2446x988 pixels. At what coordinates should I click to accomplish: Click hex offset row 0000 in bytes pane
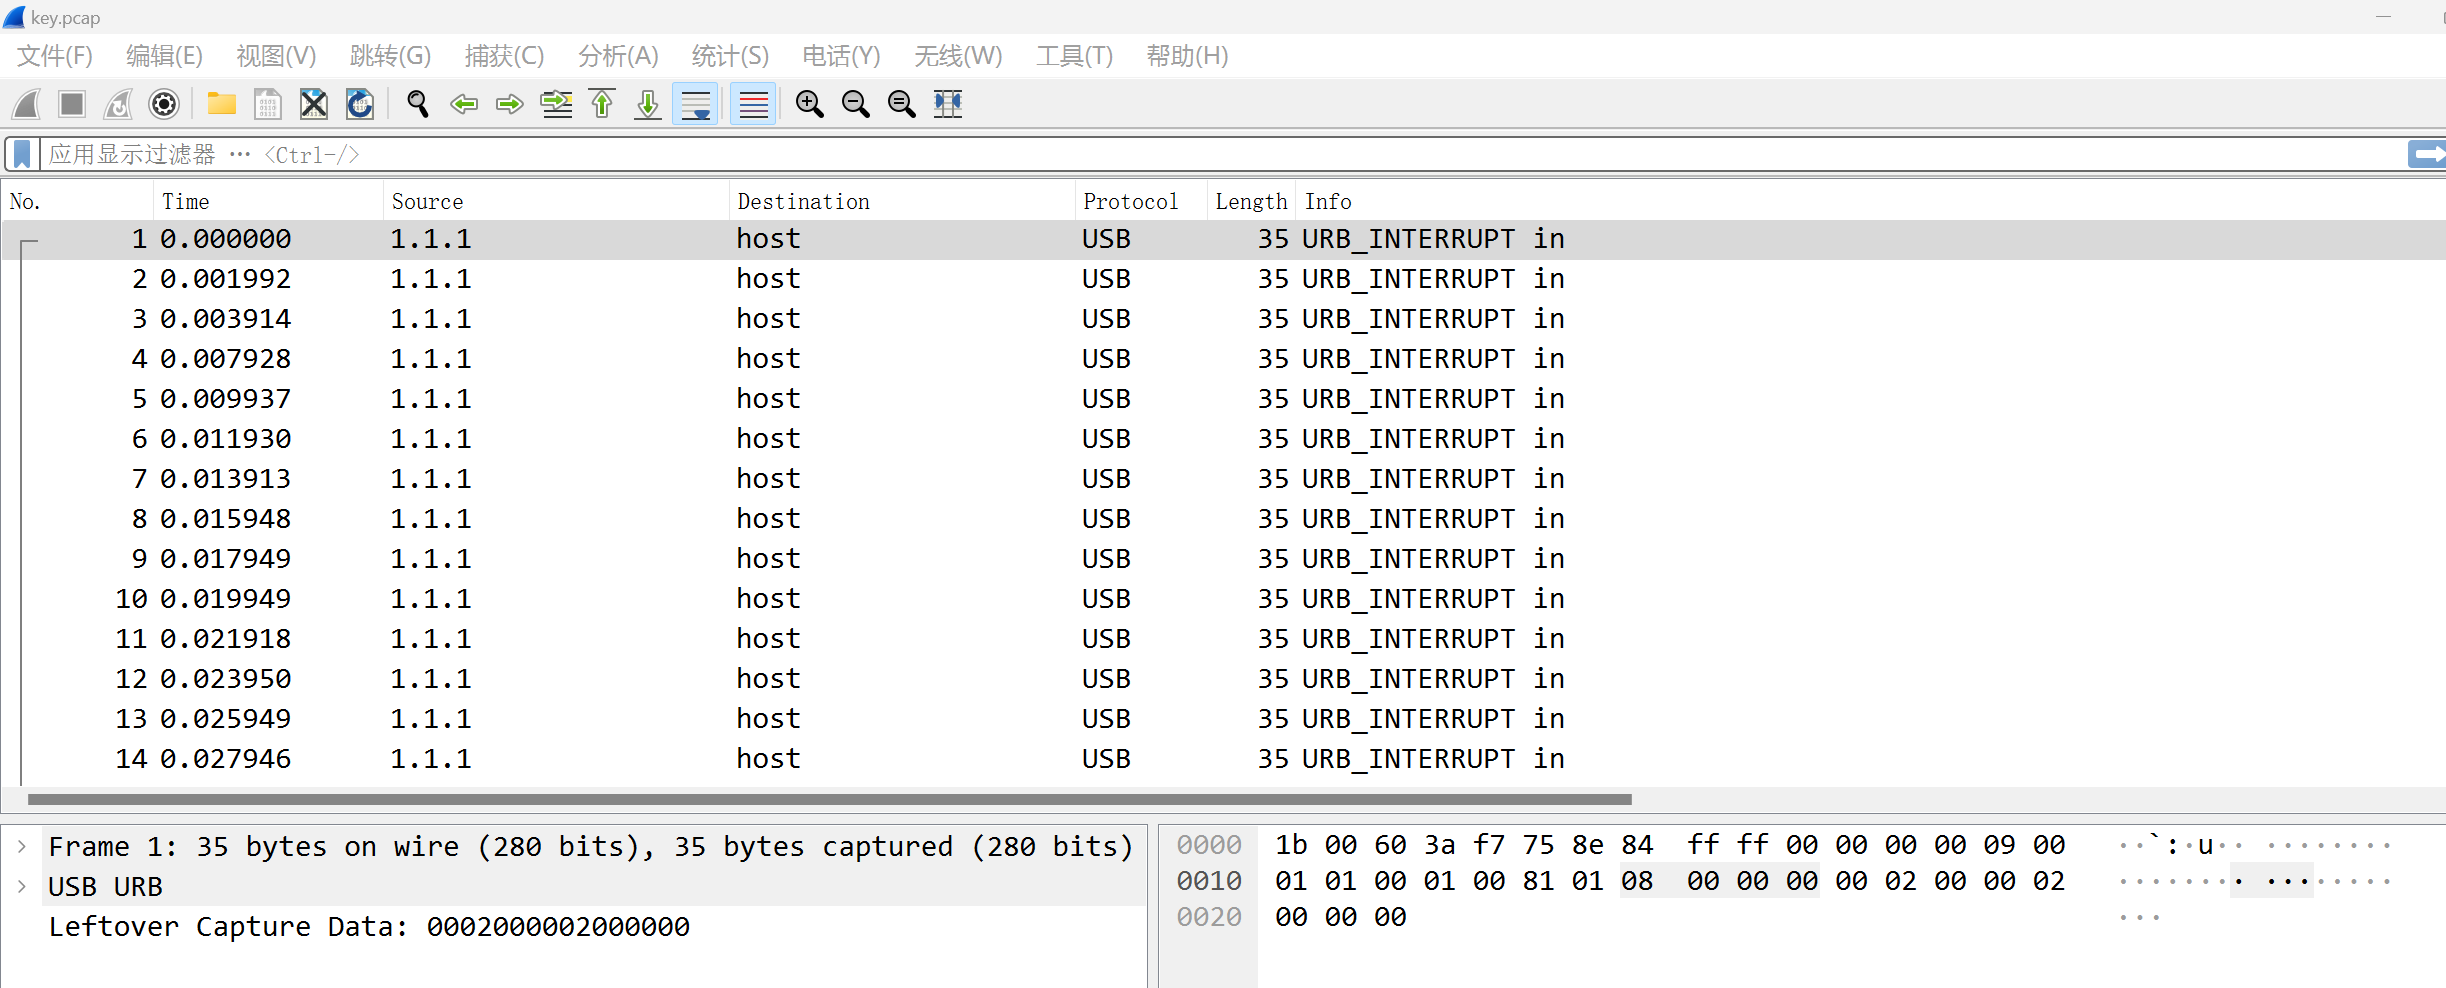click(1209, 845)
